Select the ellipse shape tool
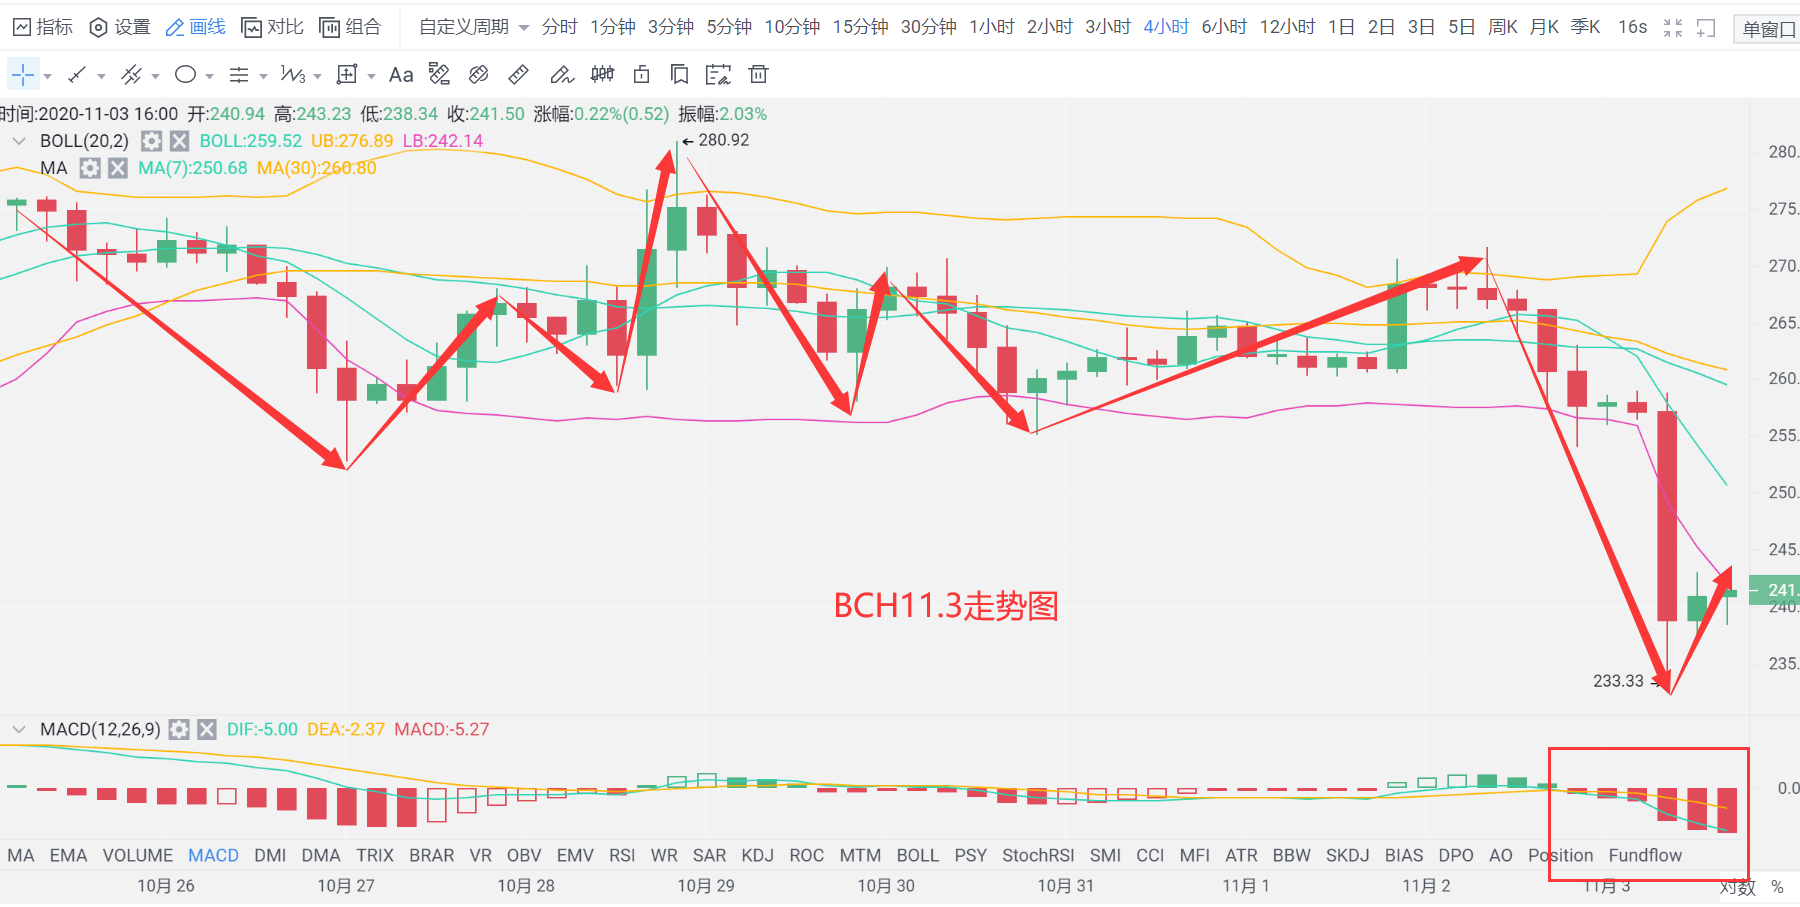 coord(185,75)
